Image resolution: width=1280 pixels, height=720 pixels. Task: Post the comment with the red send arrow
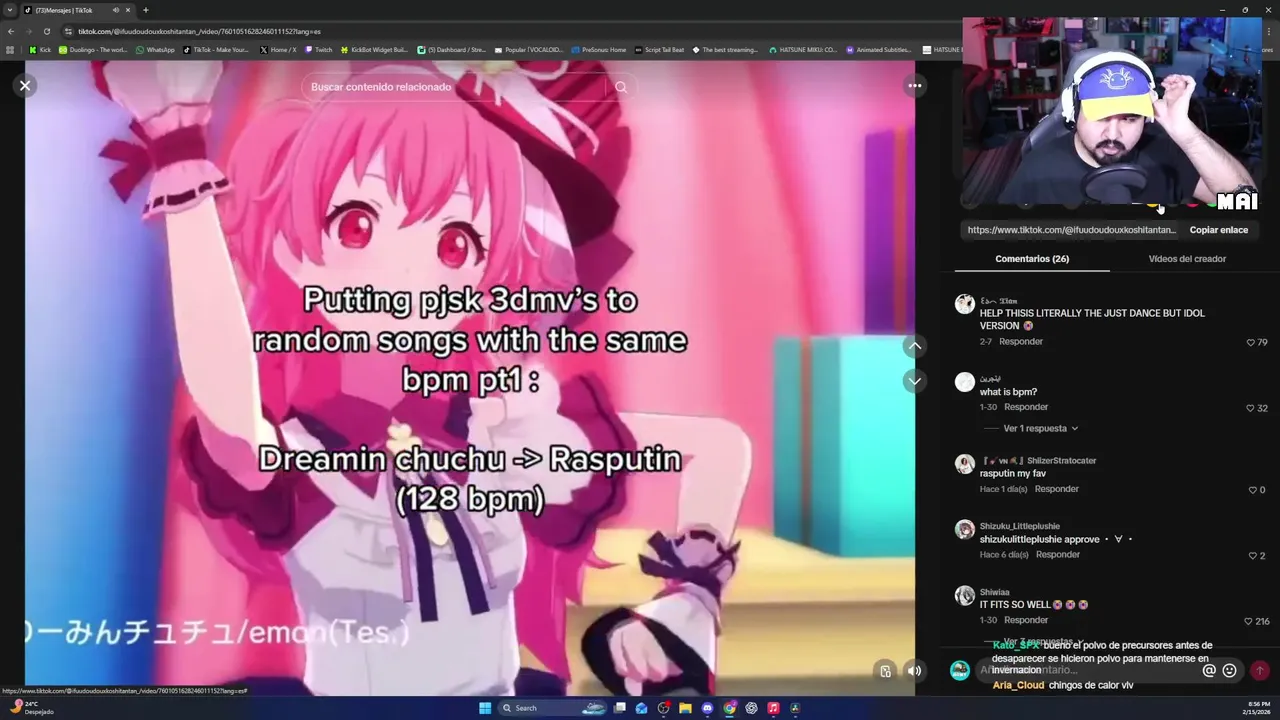point(1259,670)
